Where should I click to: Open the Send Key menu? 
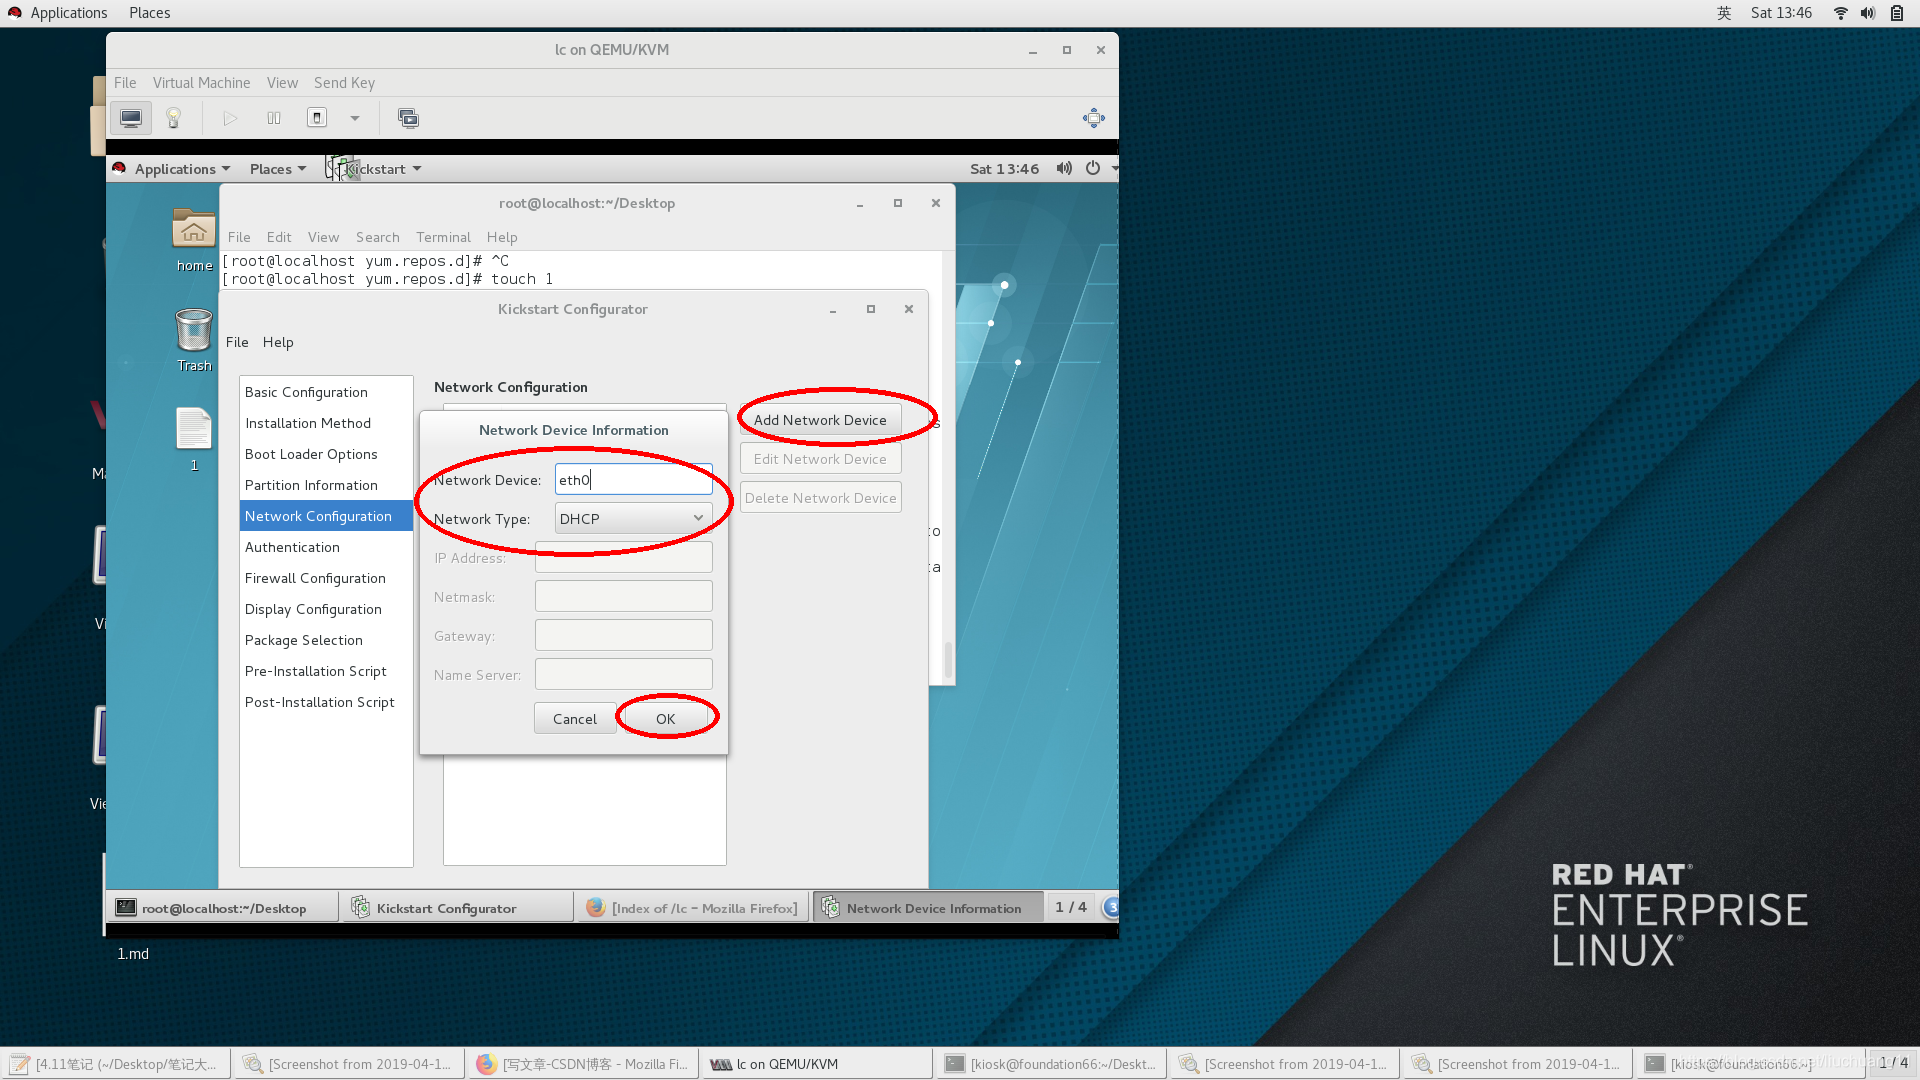click(344, 83)
